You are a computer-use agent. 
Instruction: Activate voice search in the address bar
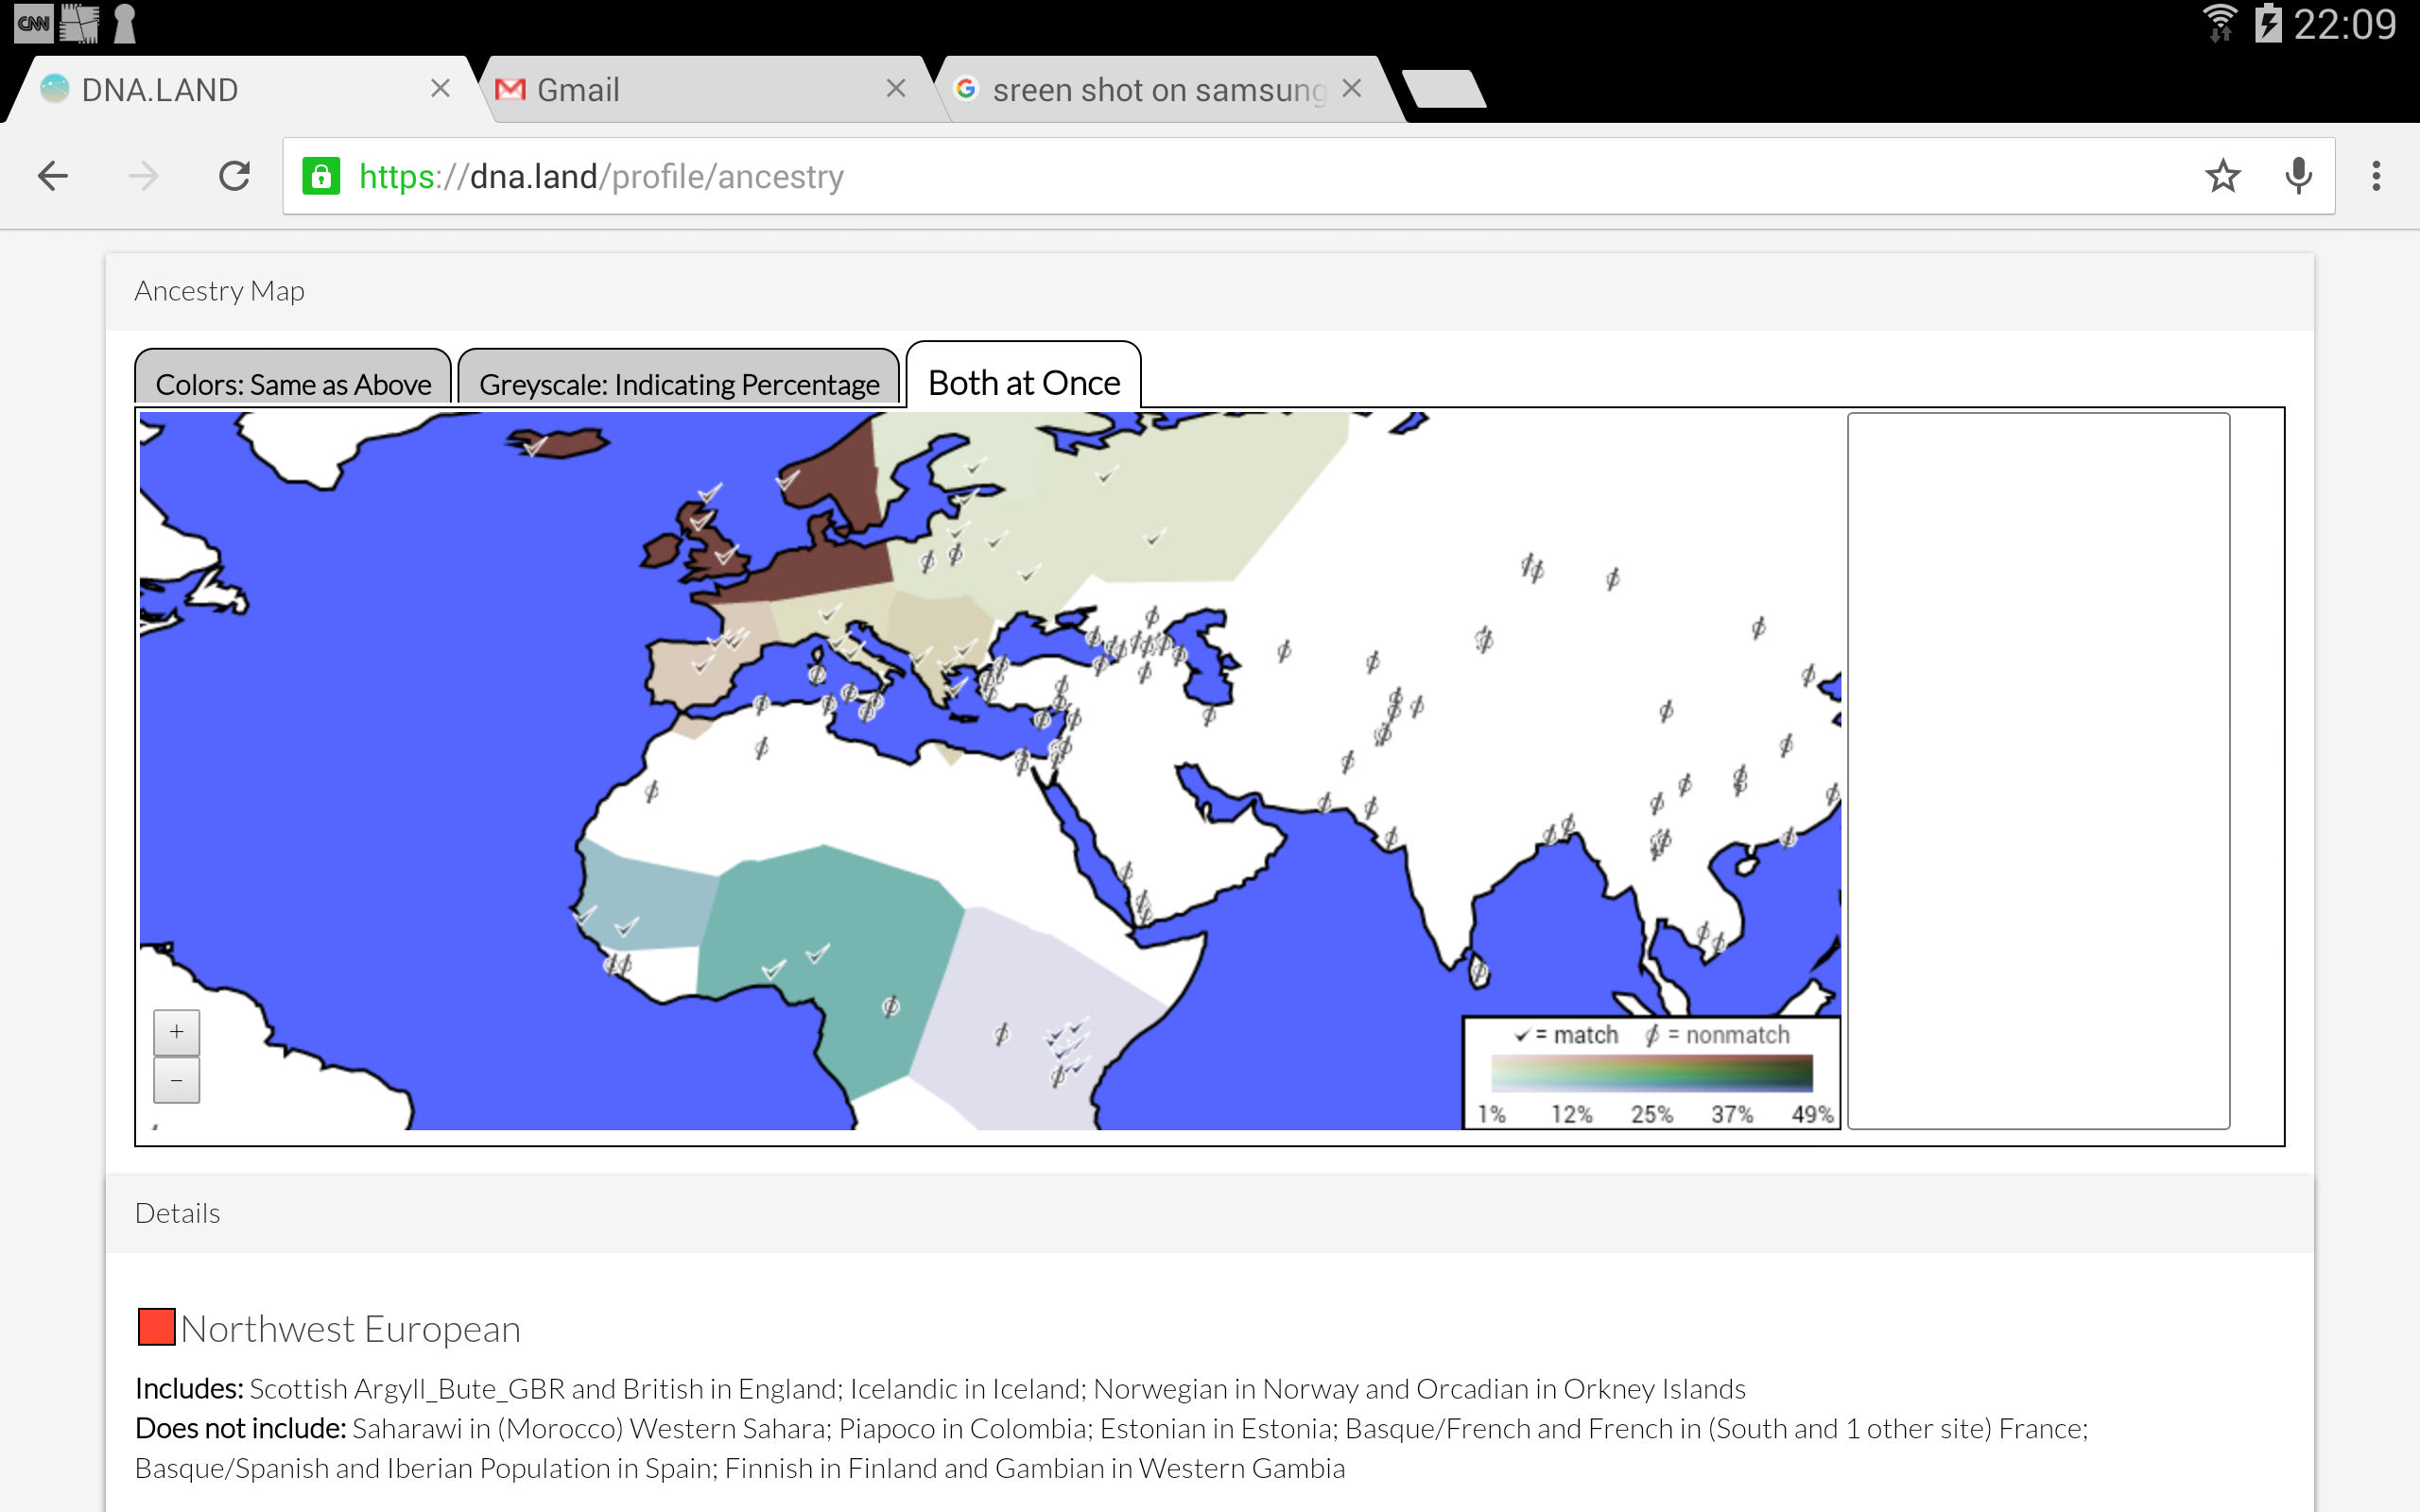coord(2297,176)
